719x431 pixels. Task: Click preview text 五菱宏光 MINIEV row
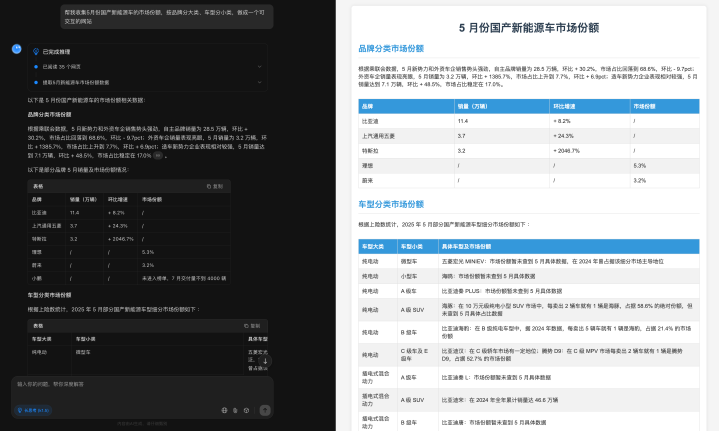pyautogui.click(x=553, y=261)
